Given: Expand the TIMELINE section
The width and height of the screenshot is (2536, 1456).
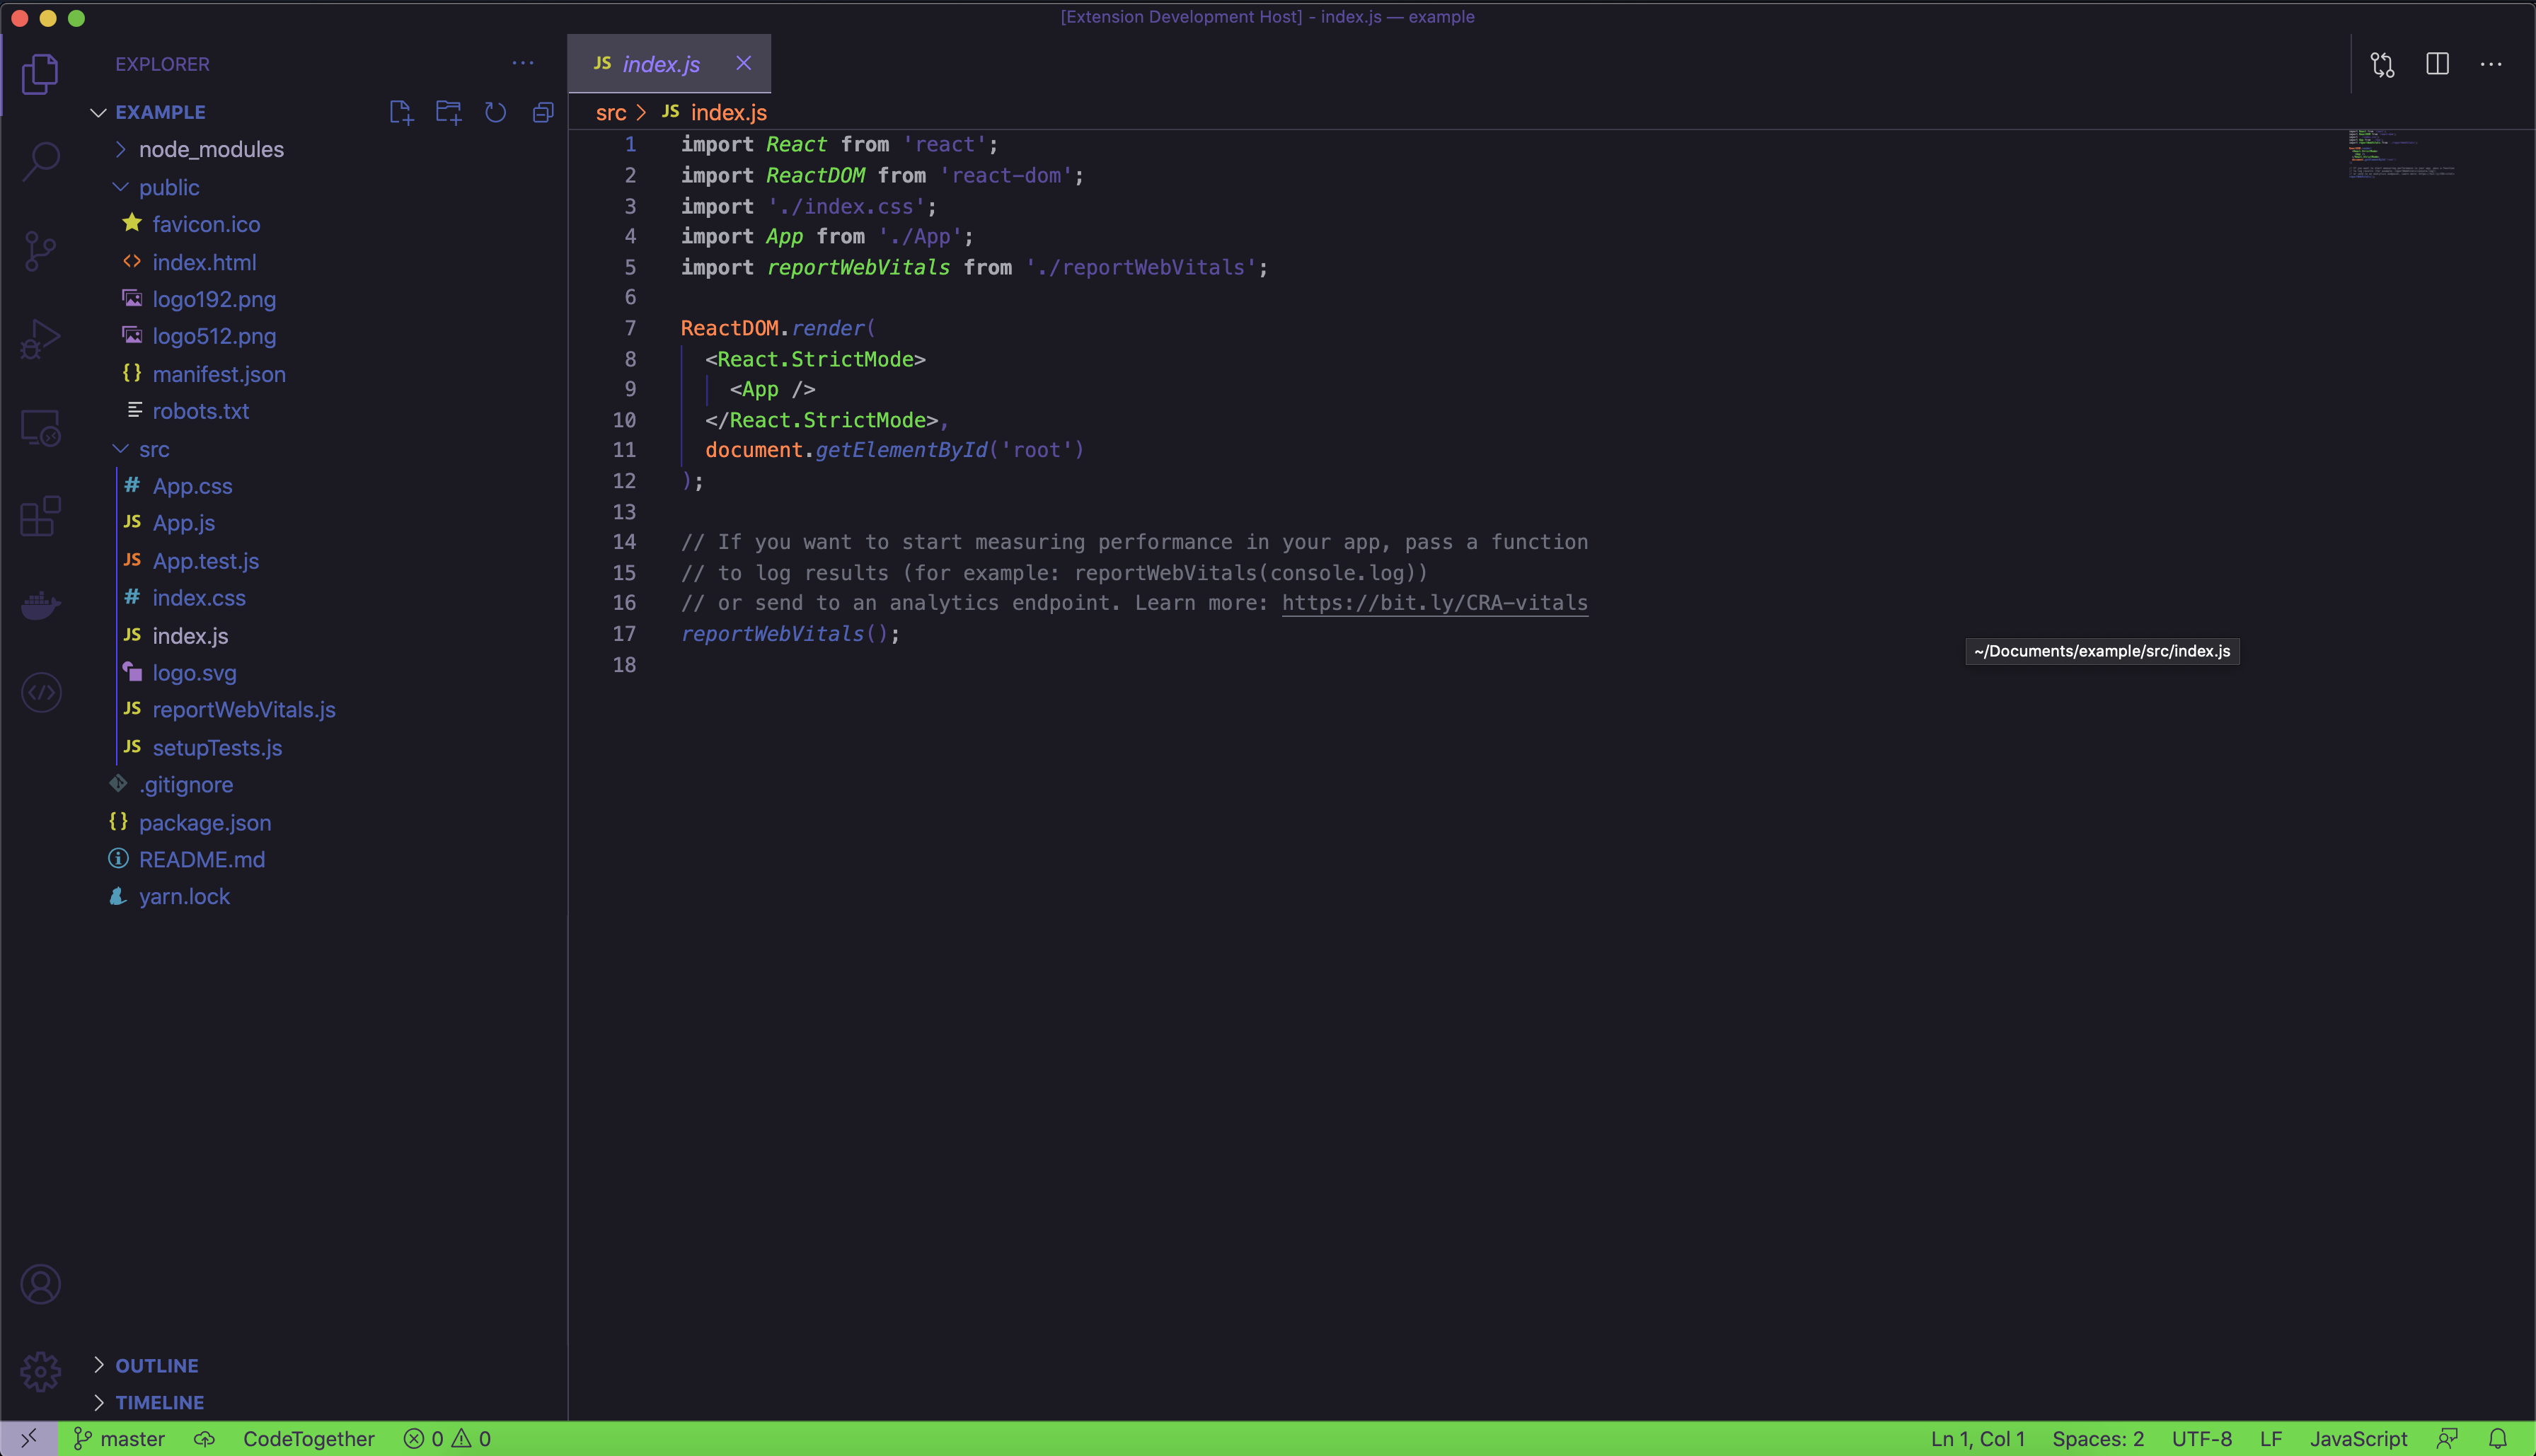Looking at the screenshot, I should [x=159, y=1402].
